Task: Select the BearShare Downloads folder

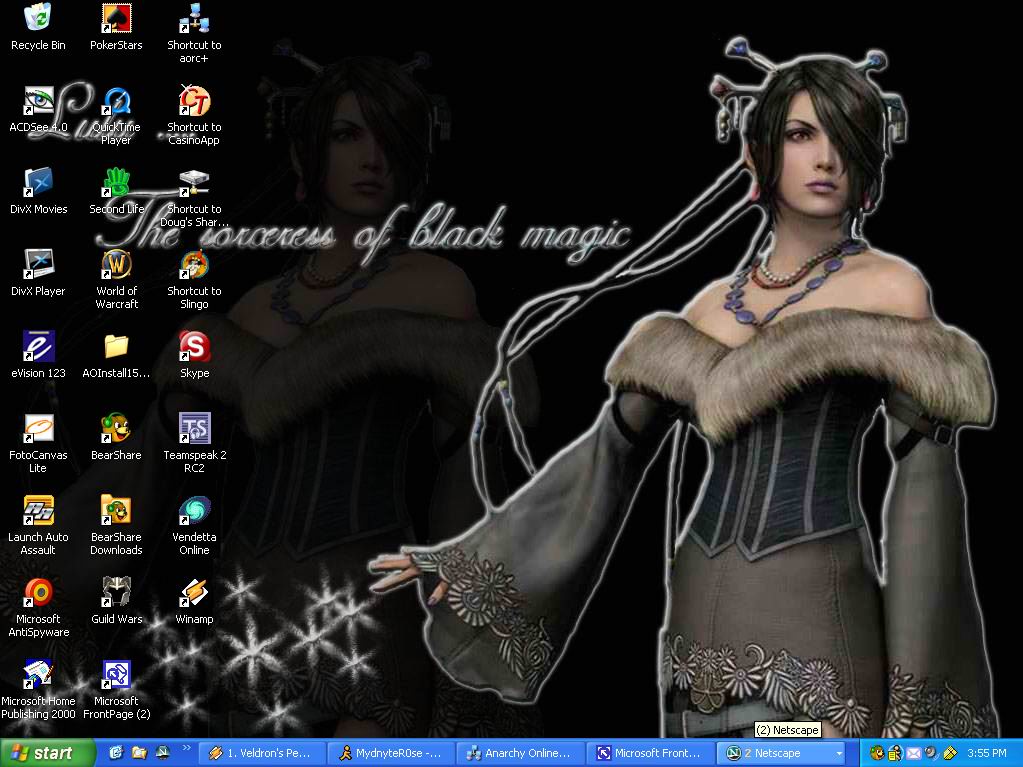Action: [116, 512]
